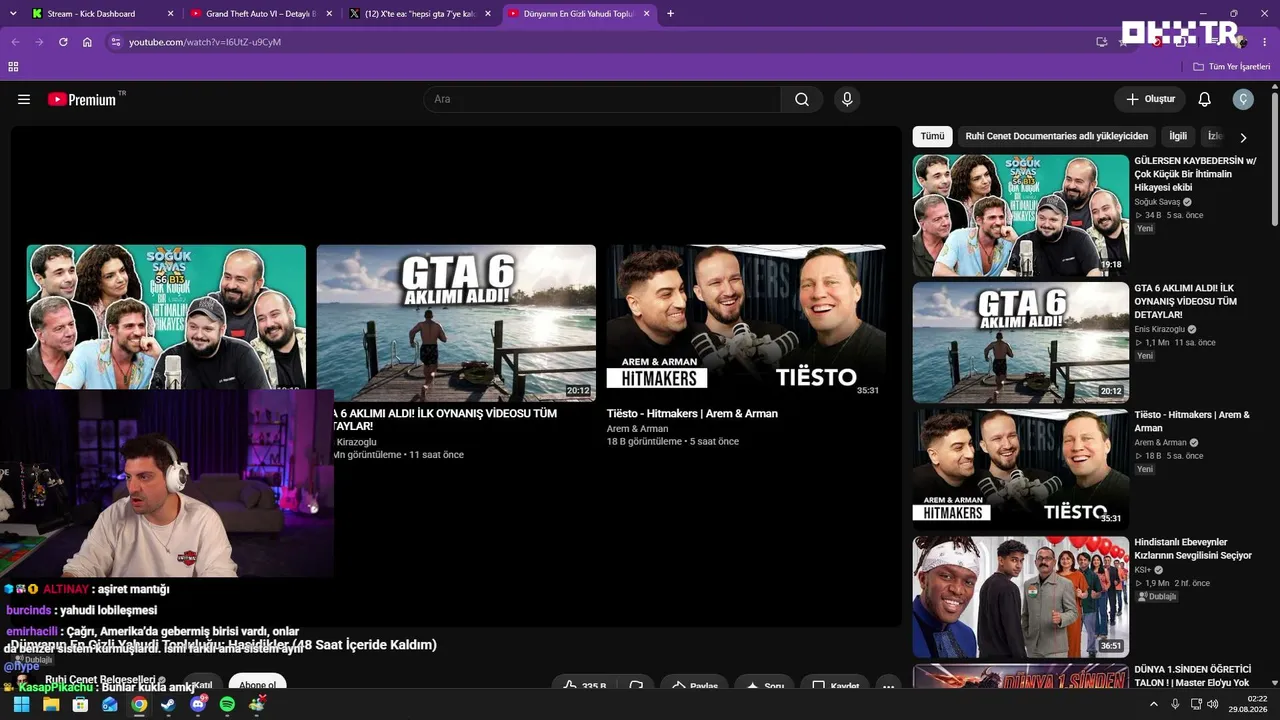1280x720 pixels.
Task: Start voice search with the microphone
Action: click(x=847, y=99)
